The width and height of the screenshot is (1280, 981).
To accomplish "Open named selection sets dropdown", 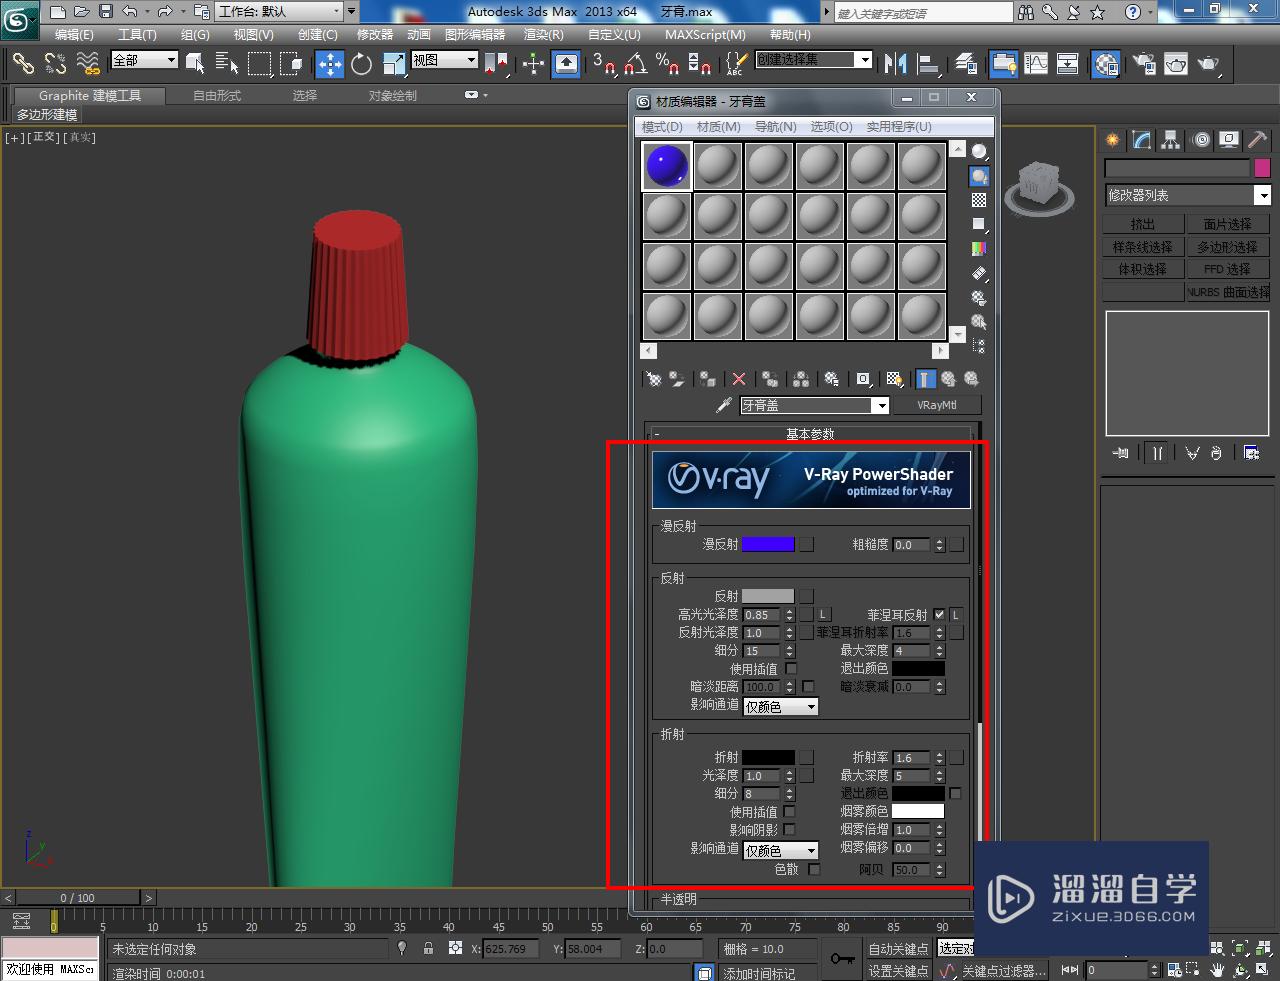I will 814,60.
